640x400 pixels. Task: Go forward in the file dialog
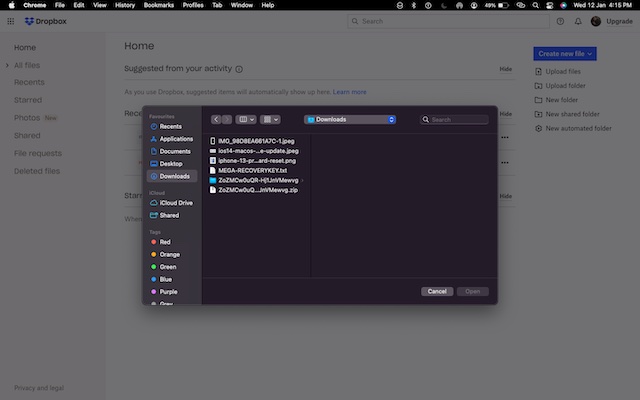point(227,119)
